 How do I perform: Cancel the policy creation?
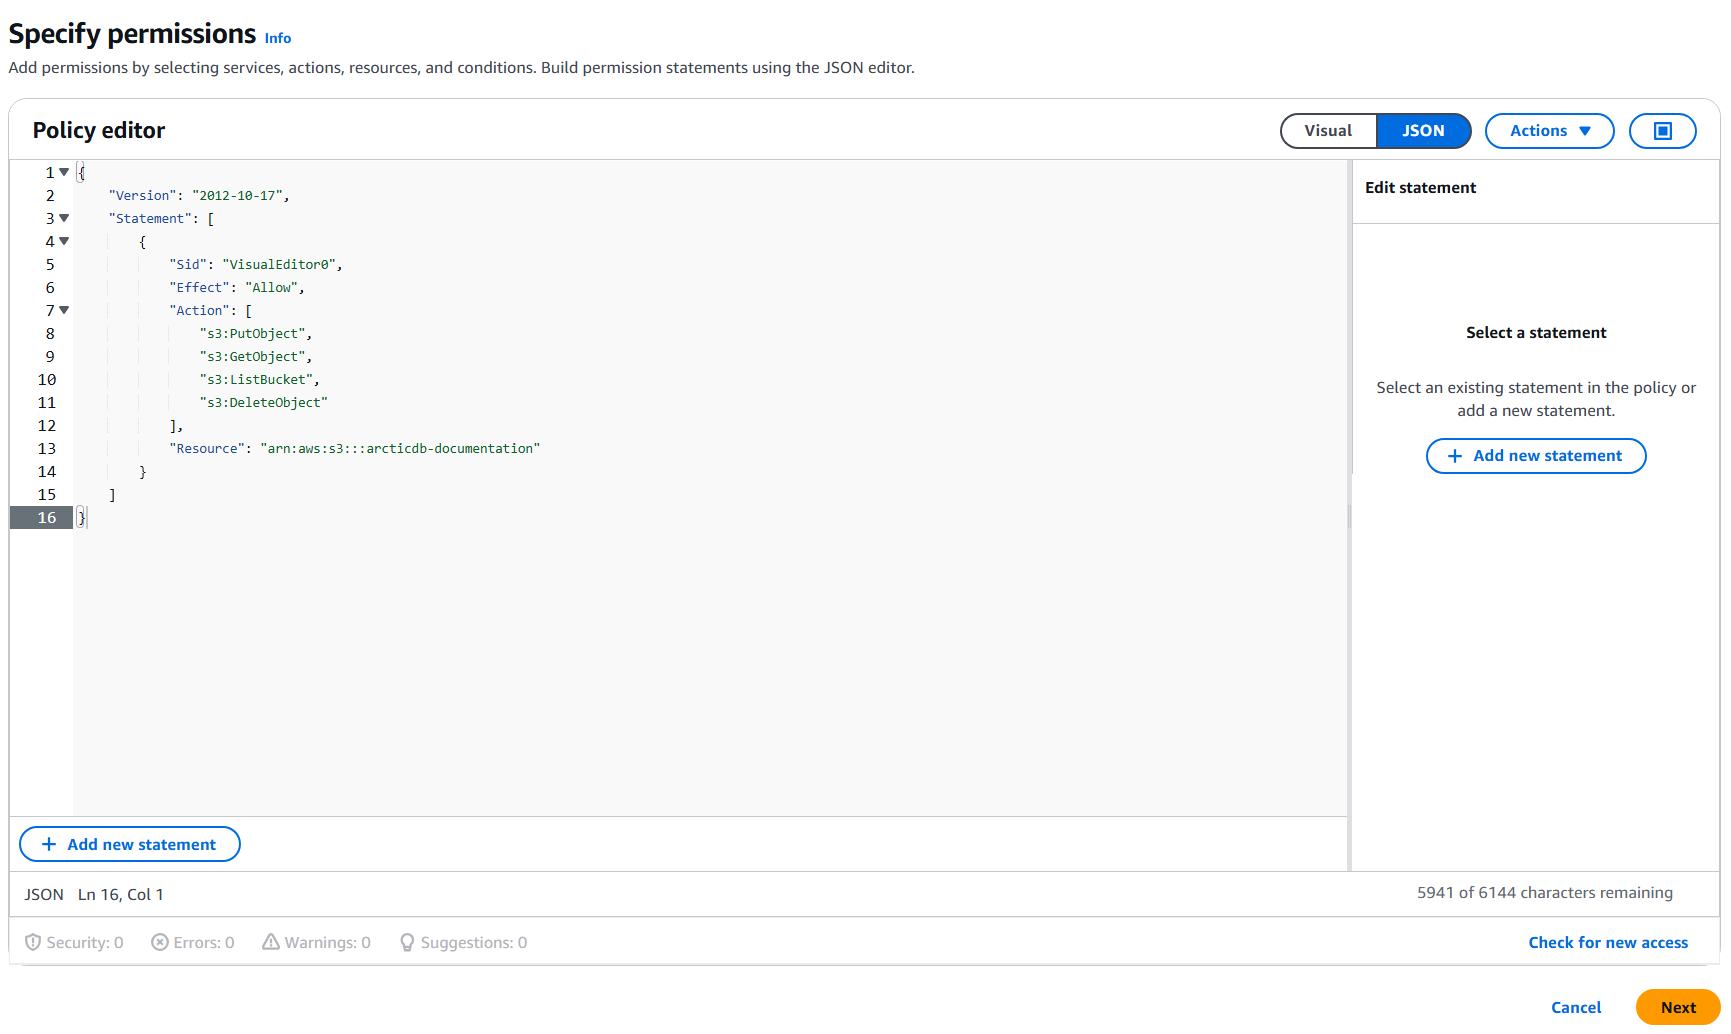tap(1575, 1007)
